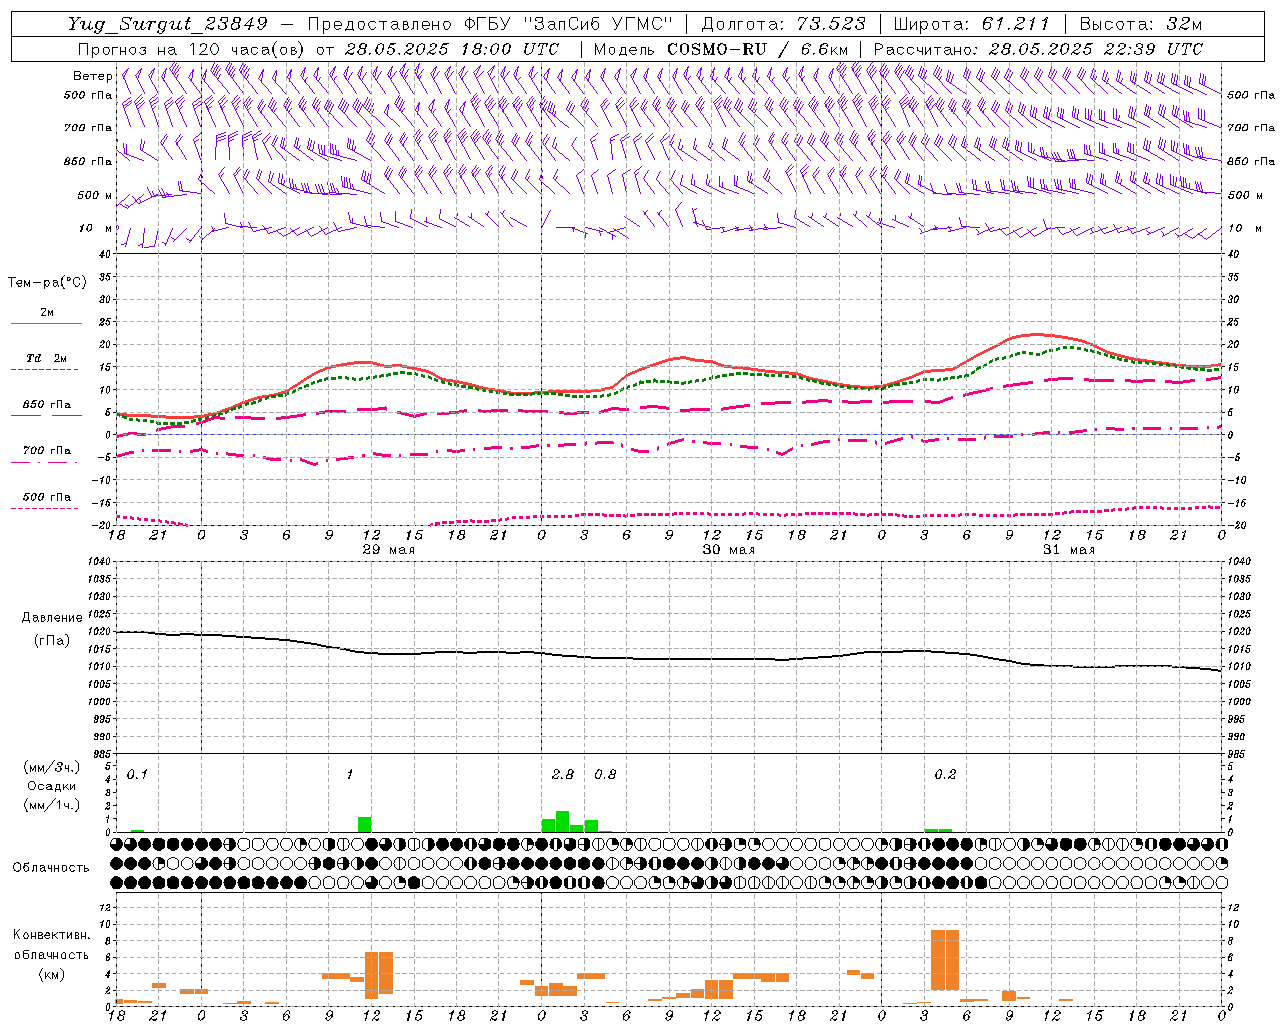Click the Конвективн. convective cloud label
This screenshot has width=1280, height=1024.
pos(51,935)
